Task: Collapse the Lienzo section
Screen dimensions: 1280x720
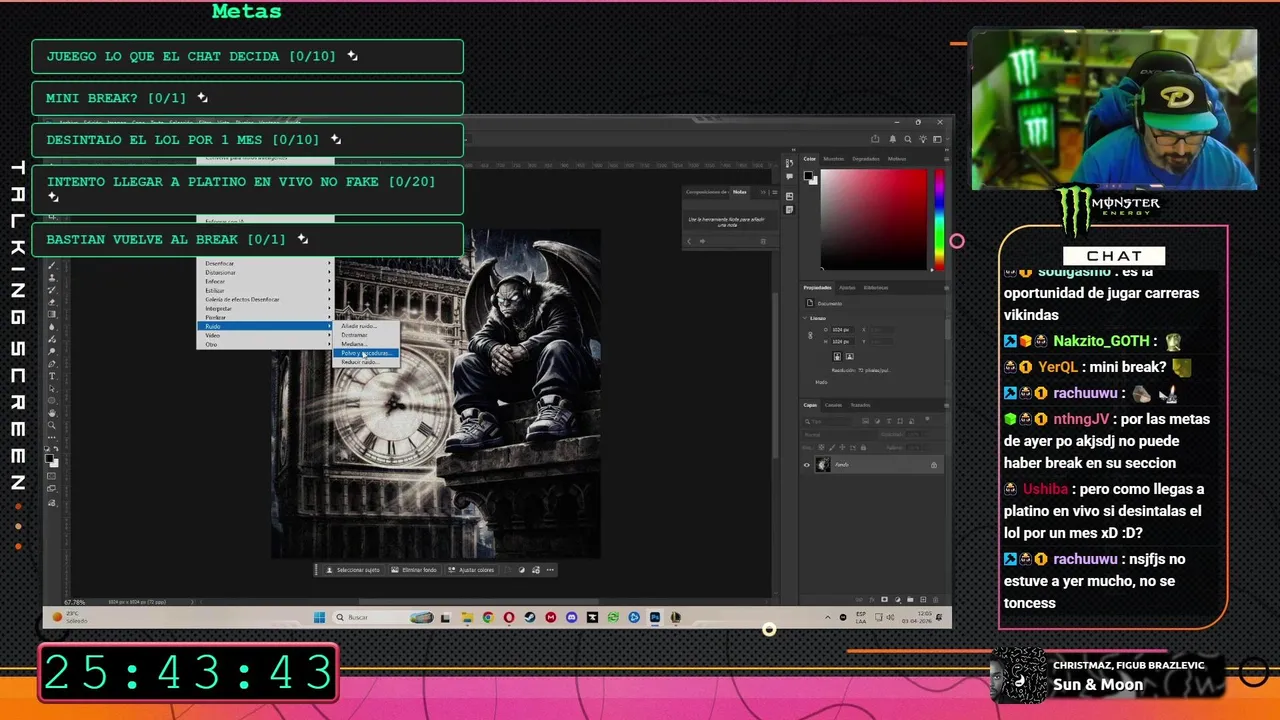Action: pos(805,318)
